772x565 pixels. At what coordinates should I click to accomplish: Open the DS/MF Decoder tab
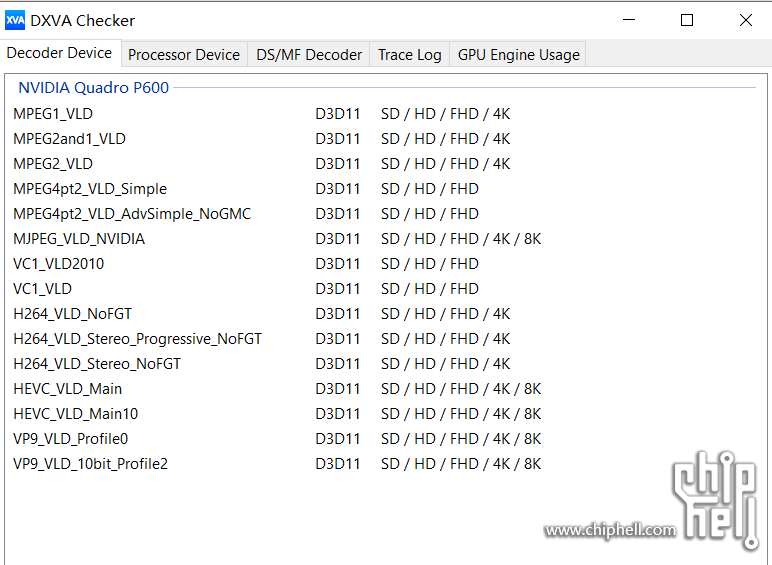[x=309, y=55]
